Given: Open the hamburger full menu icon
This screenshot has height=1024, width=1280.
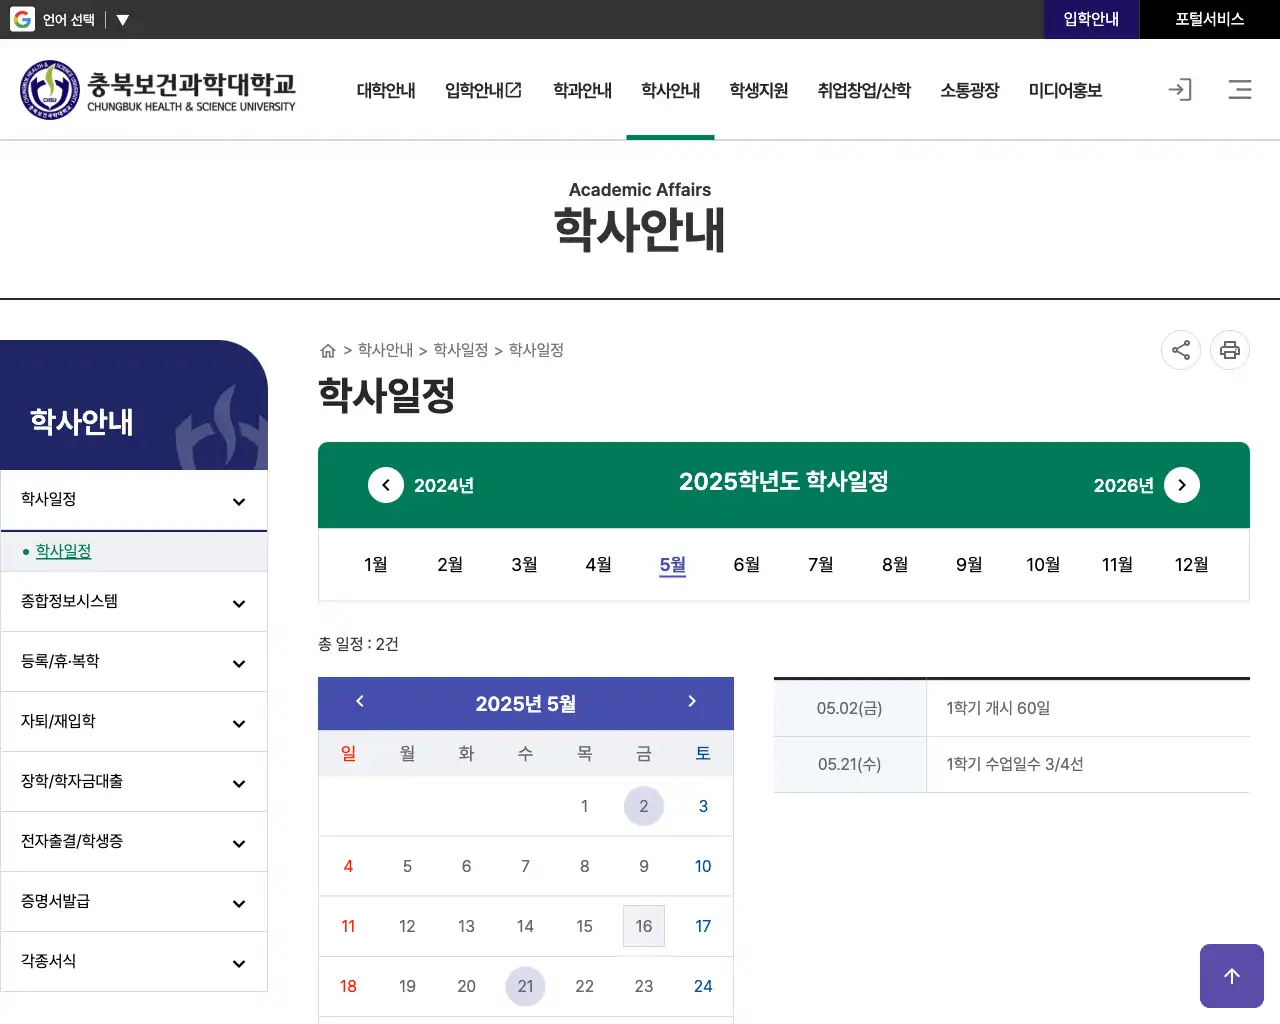Looking at the screenshot, I should click(1240, 90).
